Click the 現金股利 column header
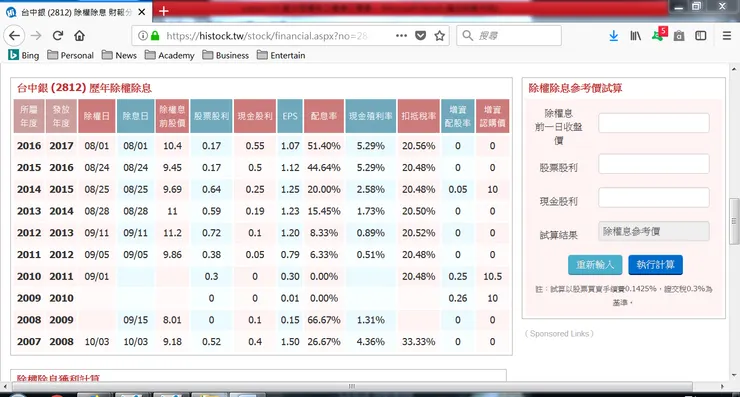The width and height of the screenshot is (740, 397). pos(255,116)
